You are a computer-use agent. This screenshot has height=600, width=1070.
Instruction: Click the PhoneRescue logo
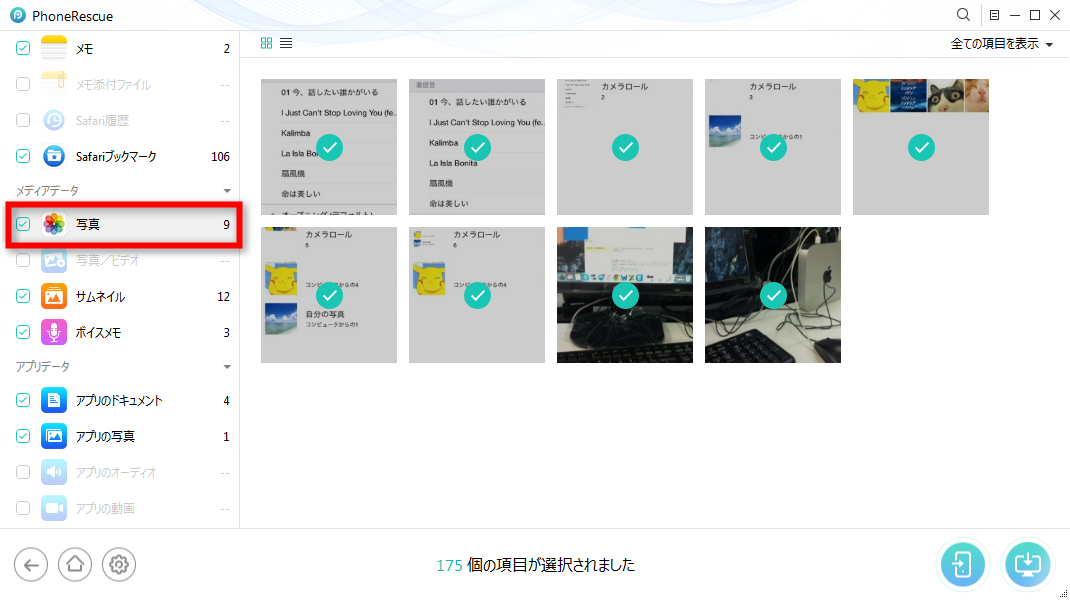[x=18, y=15]
